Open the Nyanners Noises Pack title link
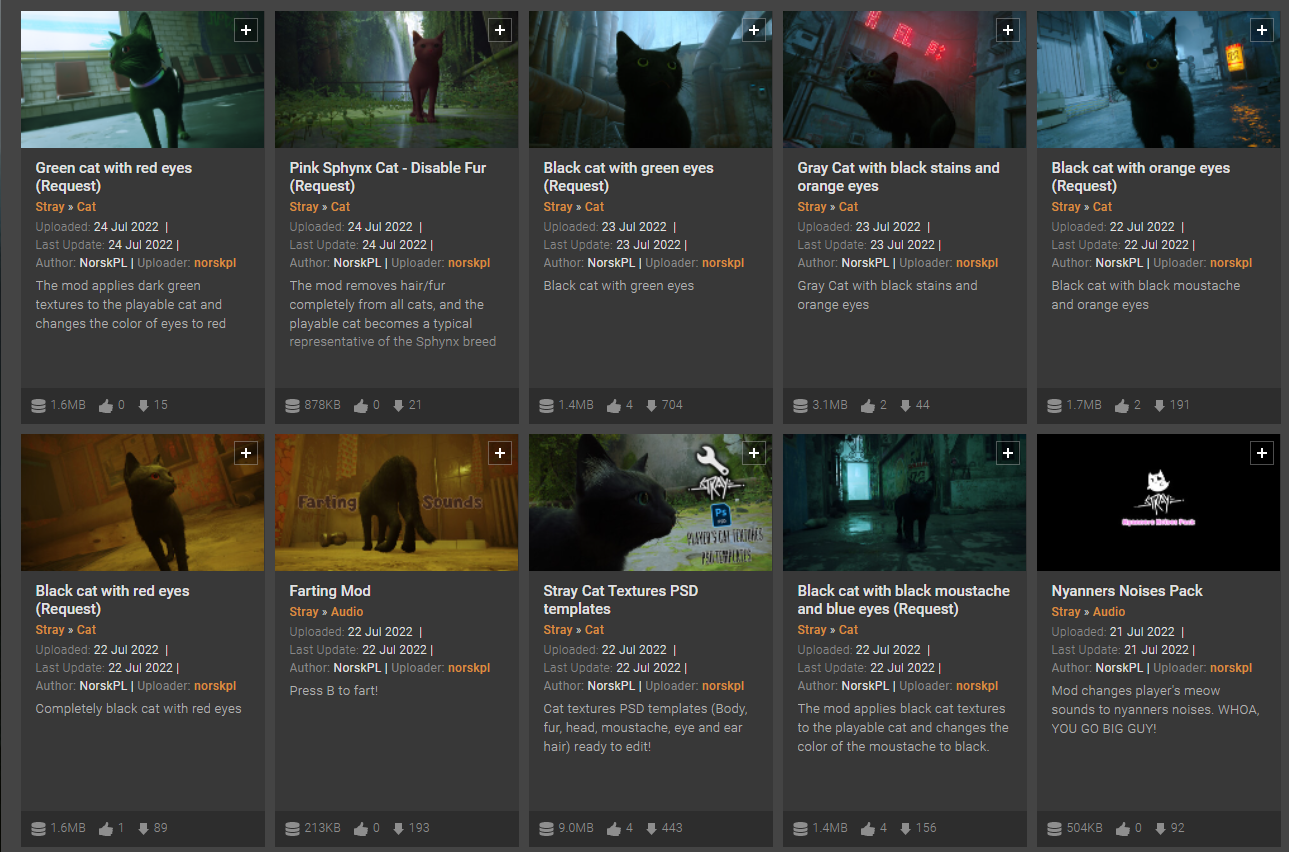 pyautogui.click(x=1127, y=591)
